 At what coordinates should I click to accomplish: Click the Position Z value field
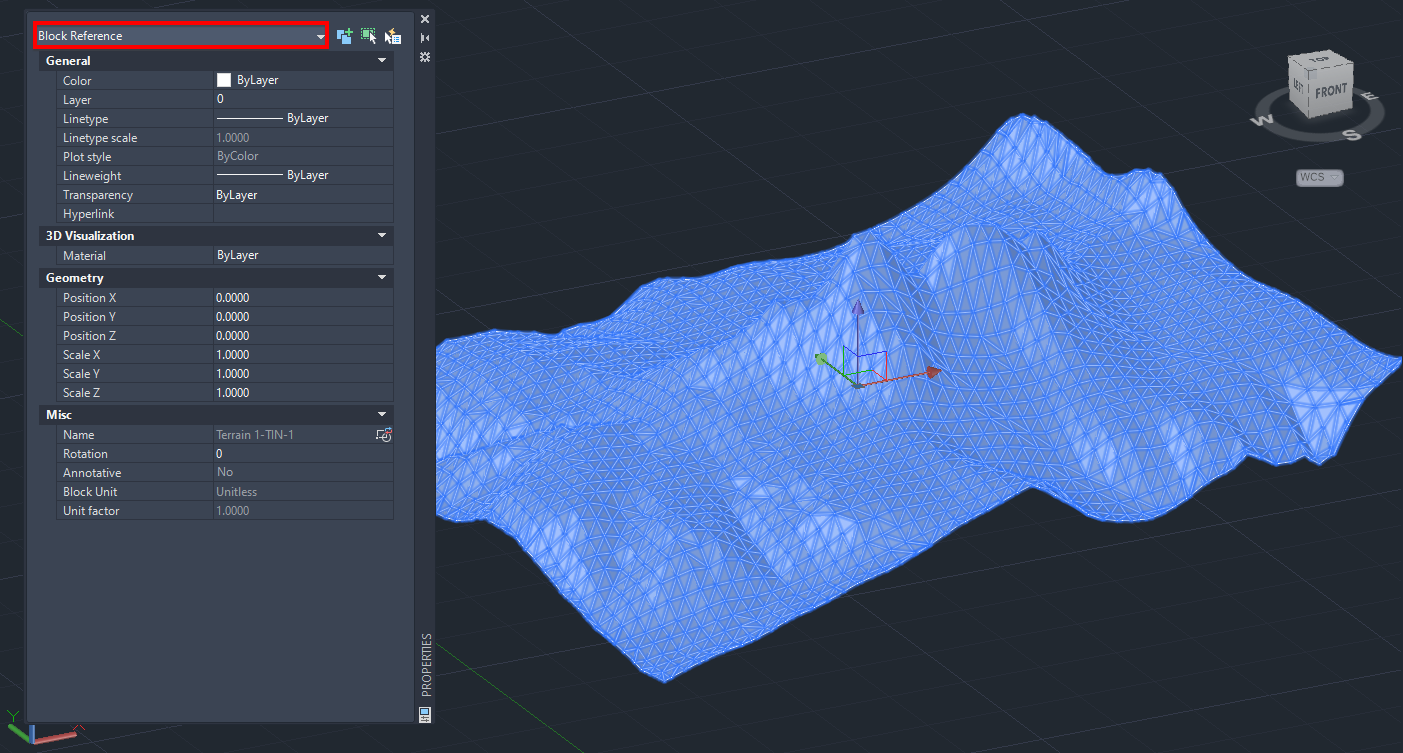pyautogui.click(x=303, y=336)
